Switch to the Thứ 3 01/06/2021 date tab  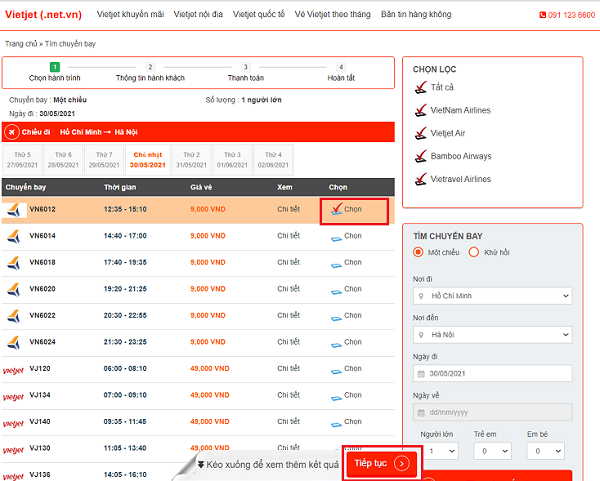coord(232,160)
